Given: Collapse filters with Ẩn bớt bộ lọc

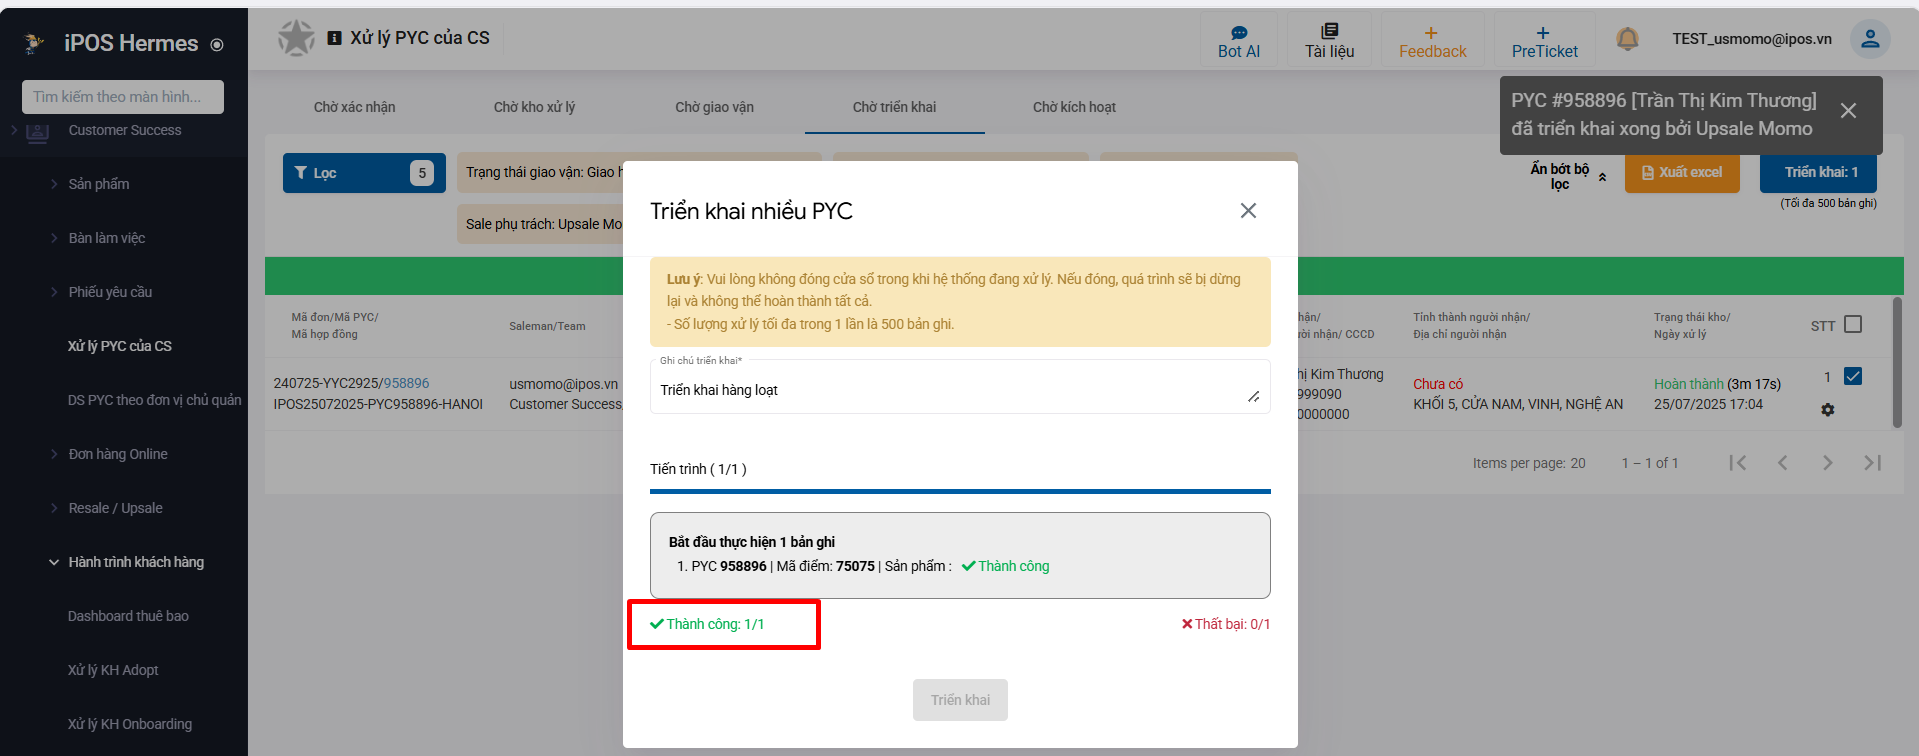Looking at the screenshot, I should click(1567, 176).
